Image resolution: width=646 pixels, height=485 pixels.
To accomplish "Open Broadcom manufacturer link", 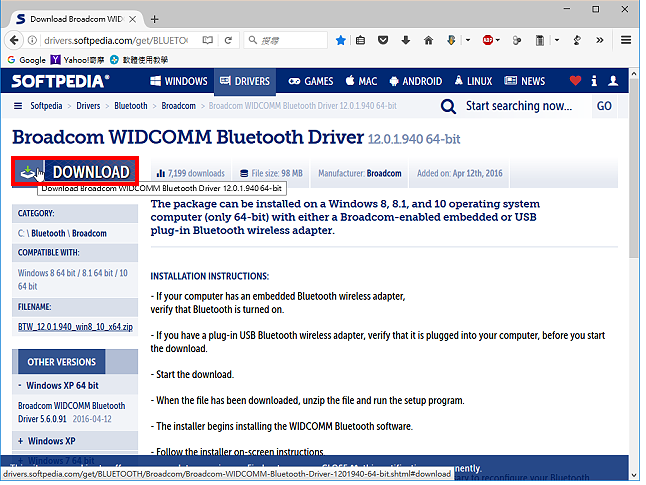I will tap(384, 173).
